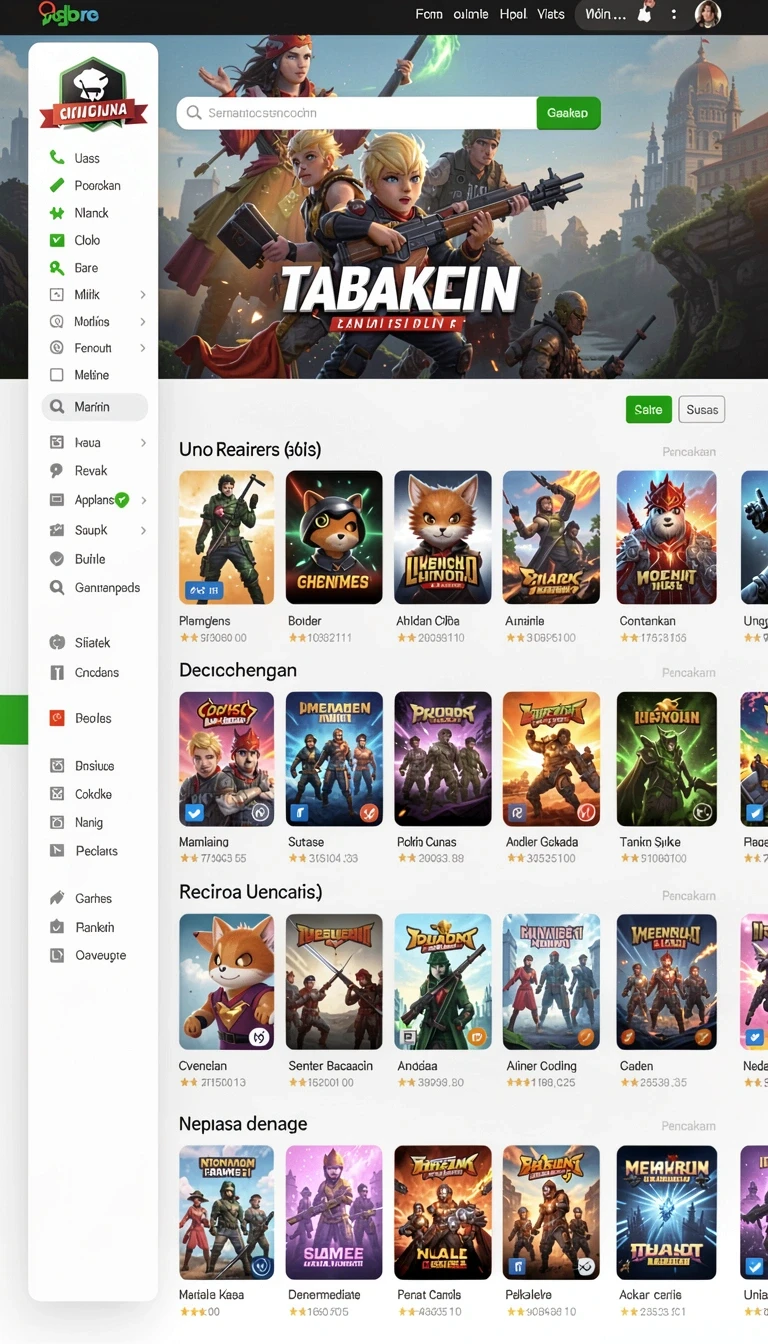Click the green check badge on Applans

[122, 499]
